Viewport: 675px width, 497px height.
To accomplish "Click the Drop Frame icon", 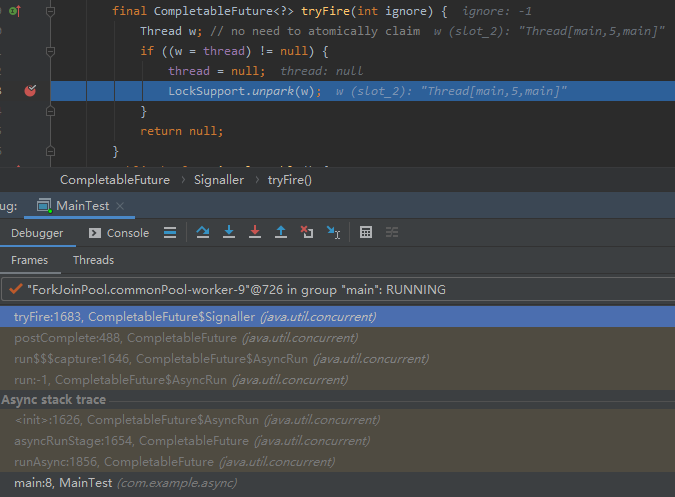I will coord(307,232).
